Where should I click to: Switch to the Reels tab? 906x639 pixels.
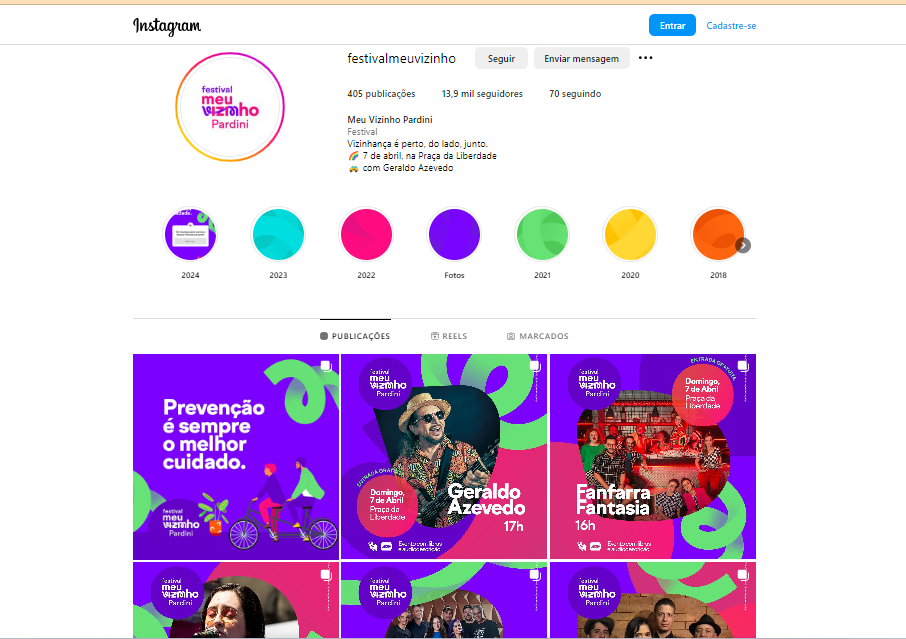pos(449,336)
